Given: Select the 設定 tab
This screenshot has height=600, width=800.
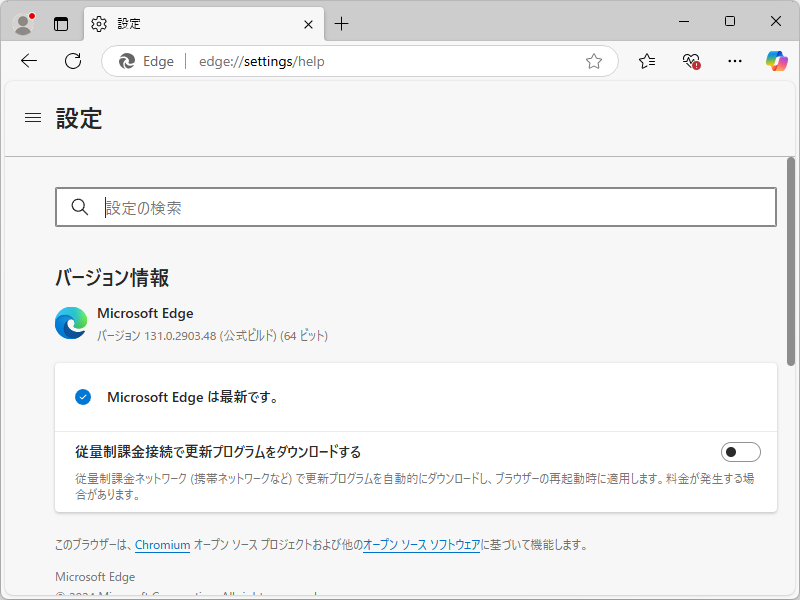Looking at the screenshot, I should click(x=160, y=24).
